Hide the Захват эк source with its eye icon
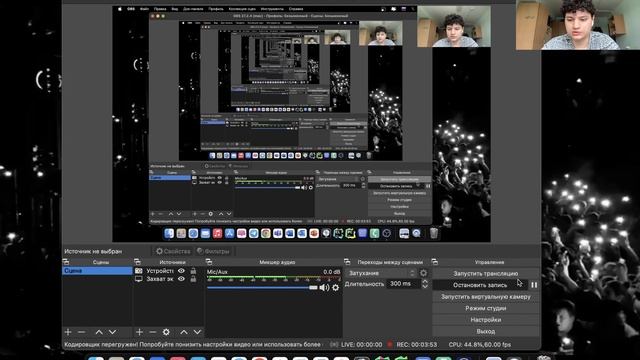The width and height of the screenshot is (640, 360). [x=181, y=279]
